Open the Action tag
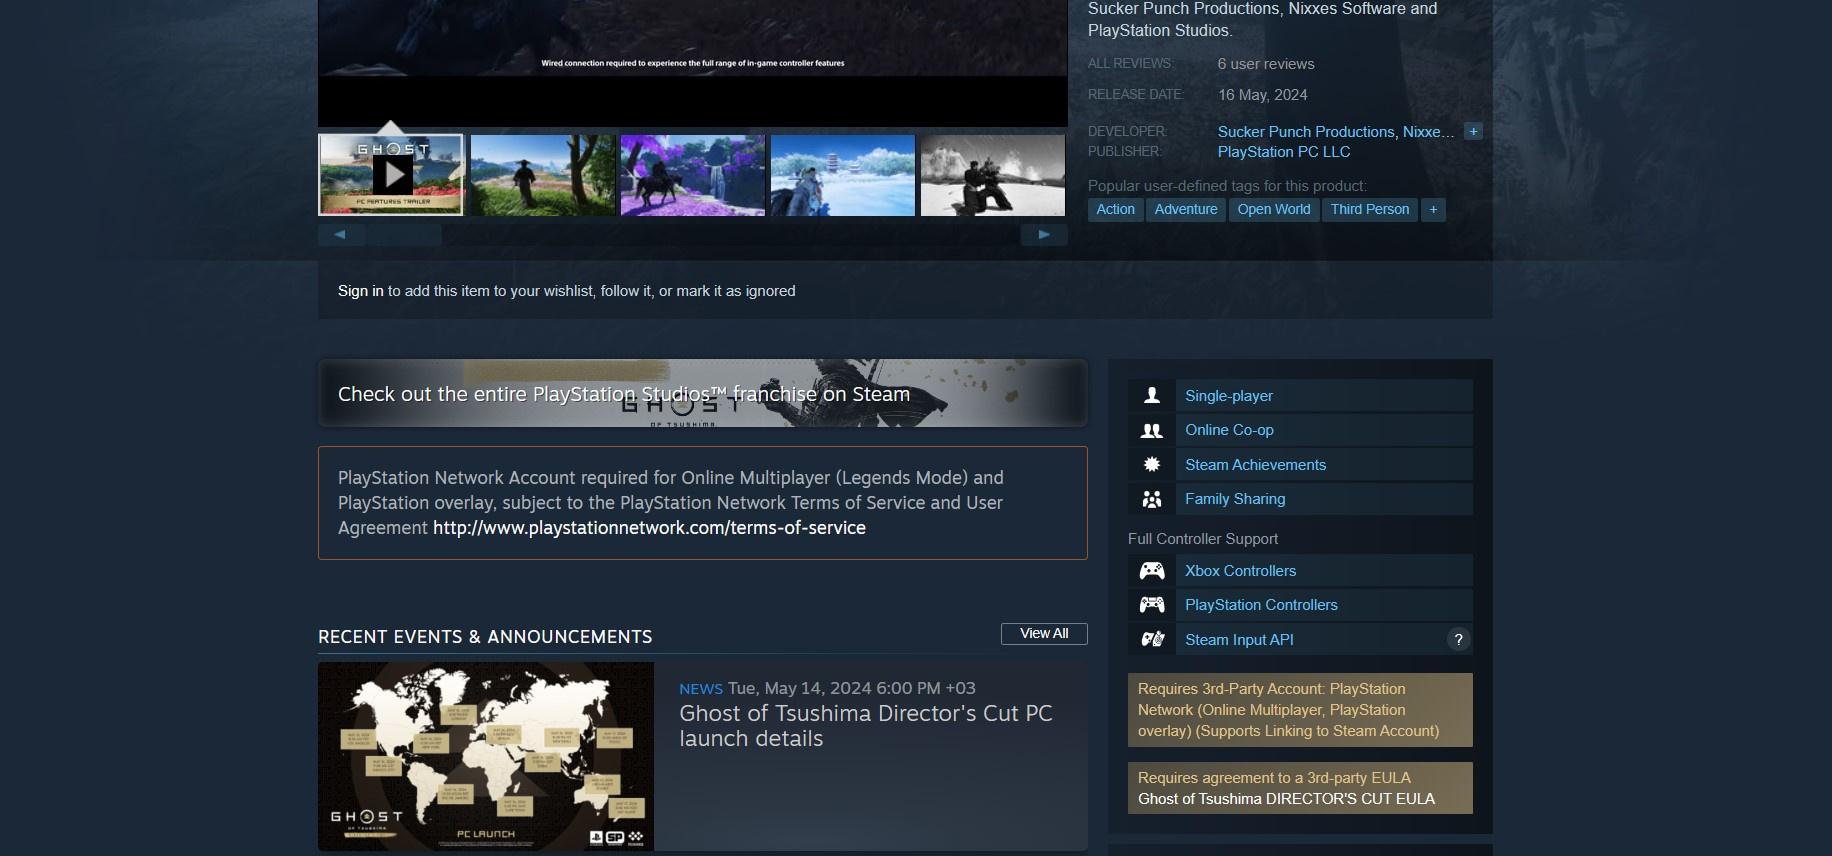 coord(1115,210)
